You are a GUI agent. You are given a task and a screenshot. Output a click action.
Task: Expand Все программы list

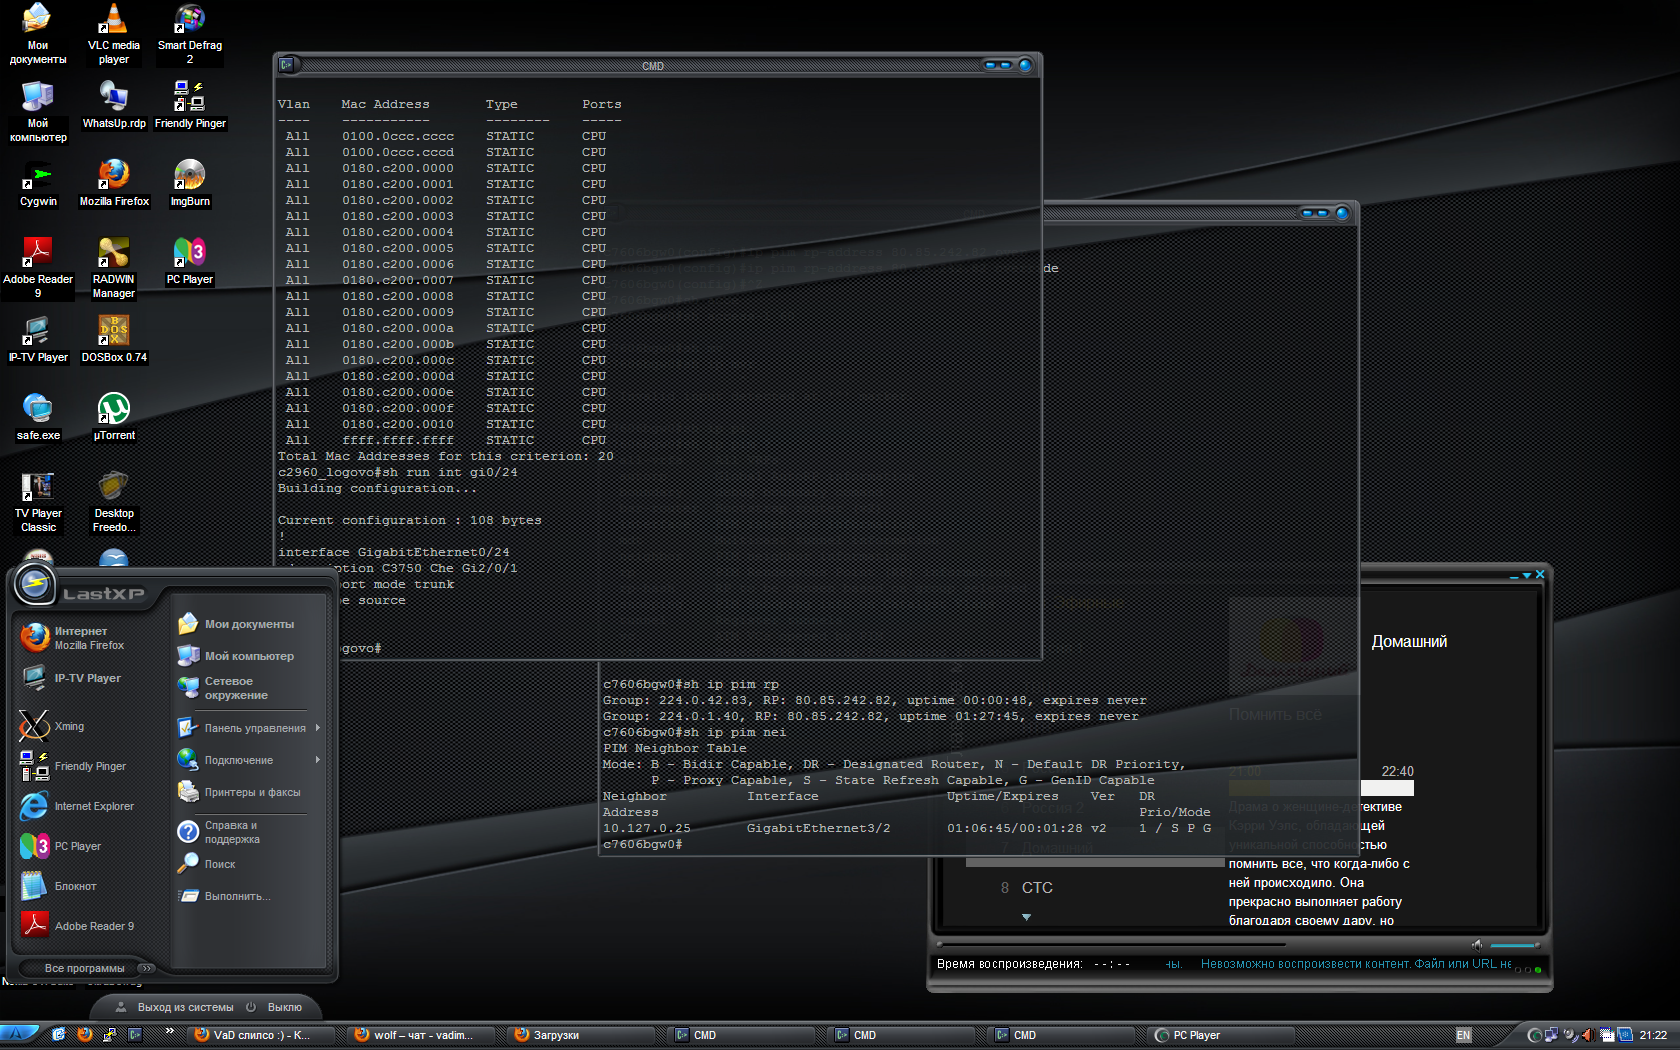90,968
